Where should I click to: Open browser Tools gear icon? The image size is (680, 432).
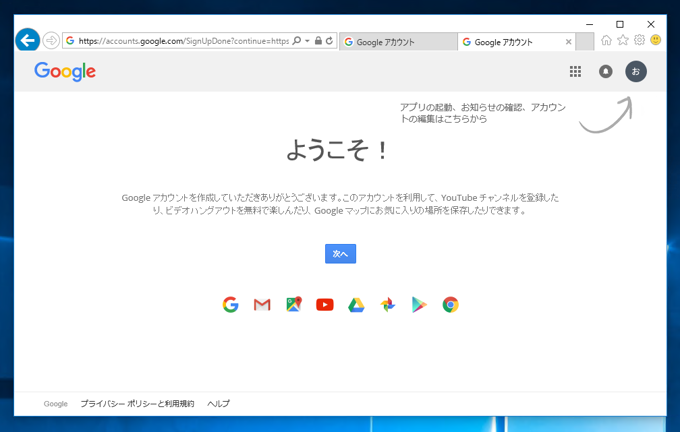pyautogui.click(x=639, y=40)
